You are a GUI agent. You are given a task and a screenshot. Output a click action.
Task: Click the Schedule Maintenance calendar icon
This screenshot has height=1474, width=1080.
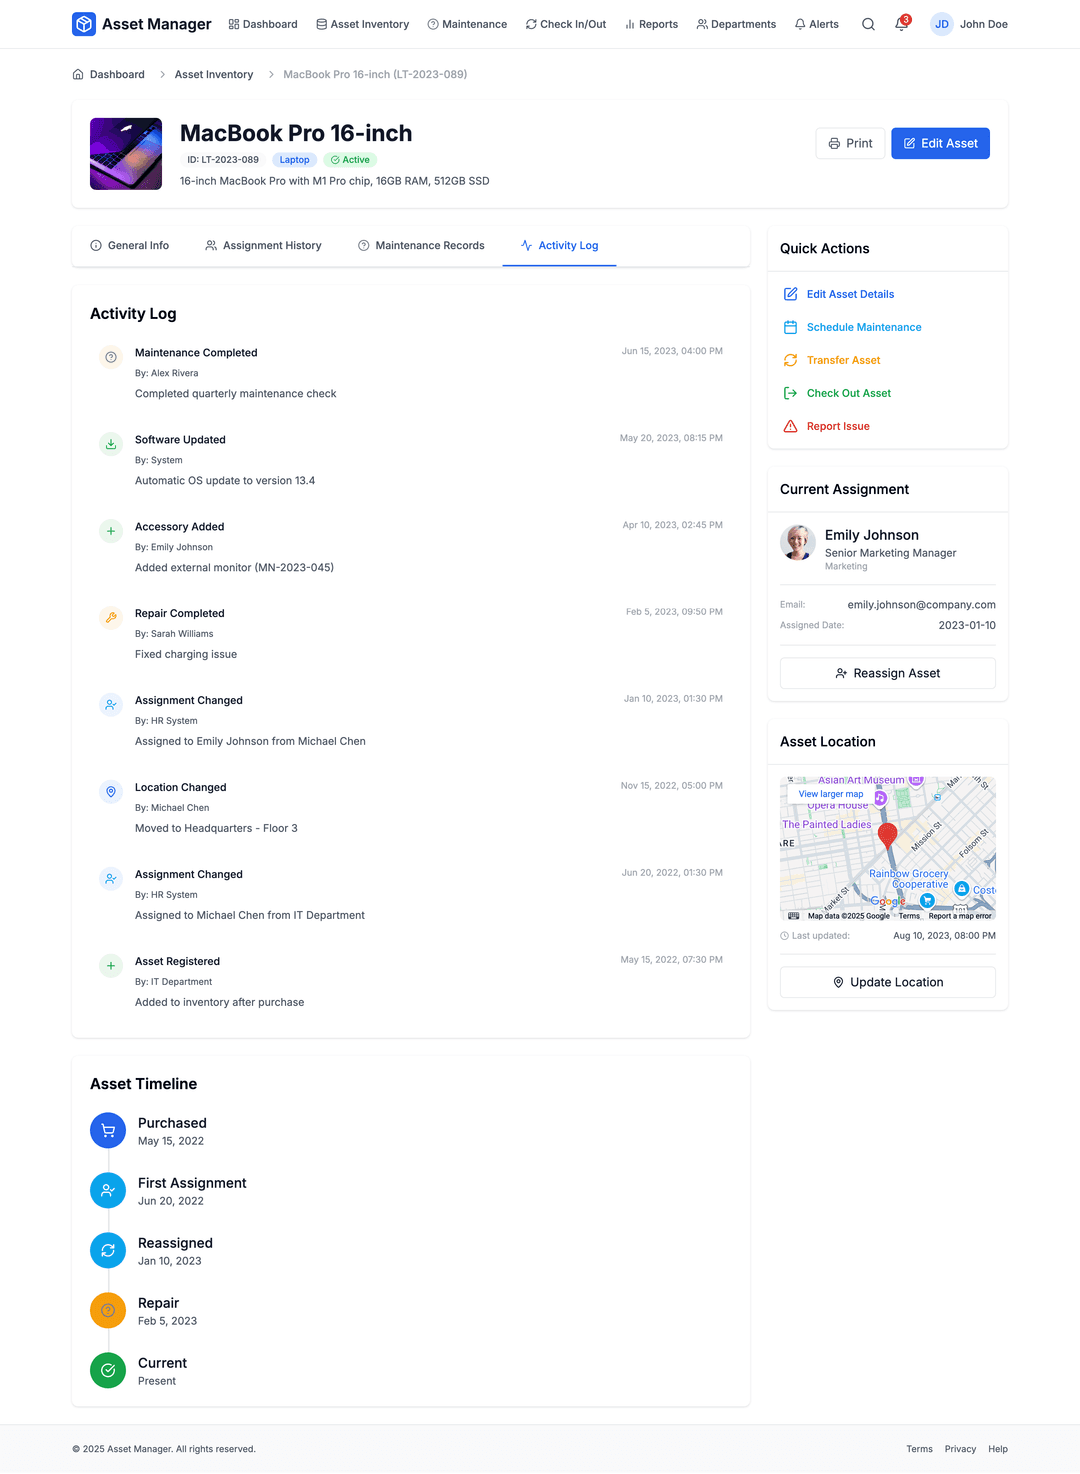790,327
